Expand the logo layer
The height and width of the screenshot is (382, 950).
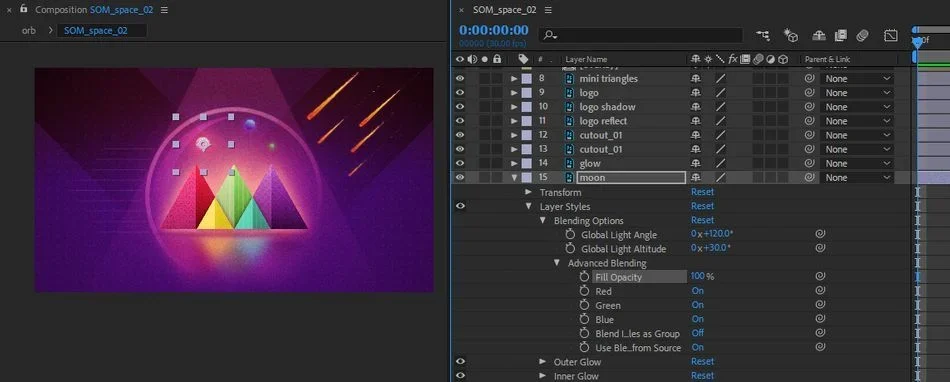point(514,93)
